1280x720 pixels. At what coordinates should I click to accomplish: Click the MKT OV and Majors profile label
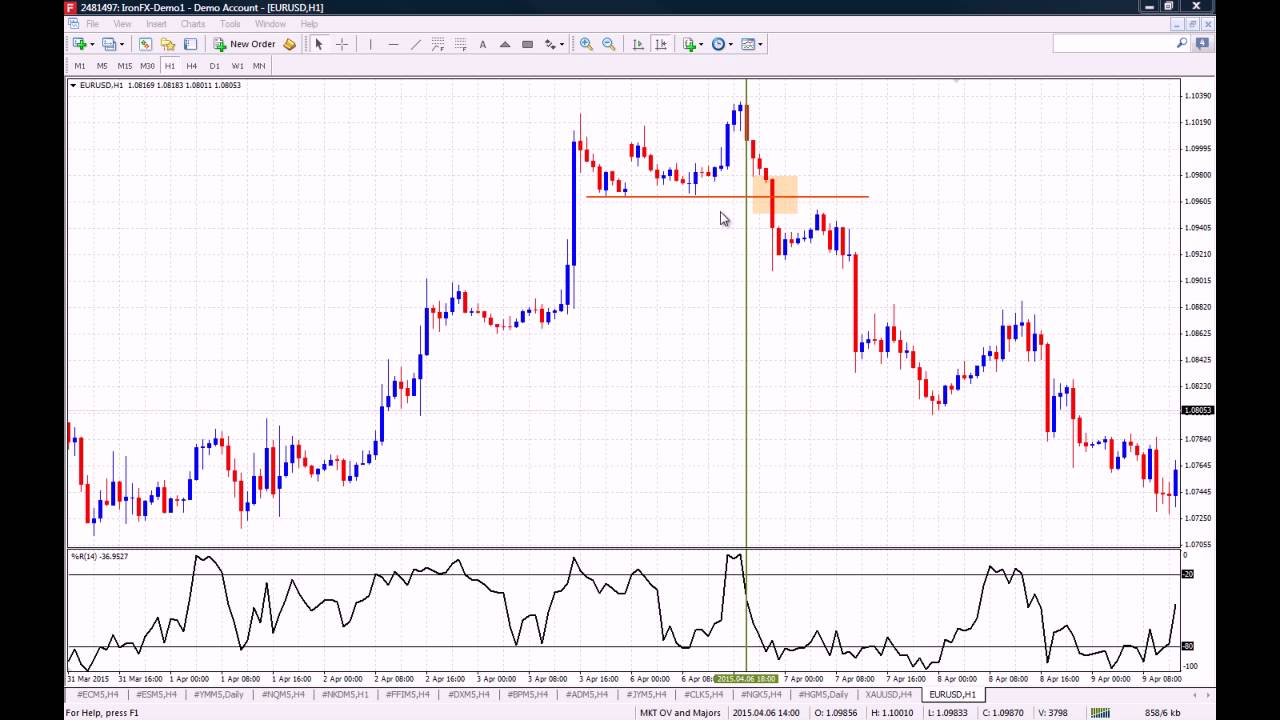click(x=680, y=713)
